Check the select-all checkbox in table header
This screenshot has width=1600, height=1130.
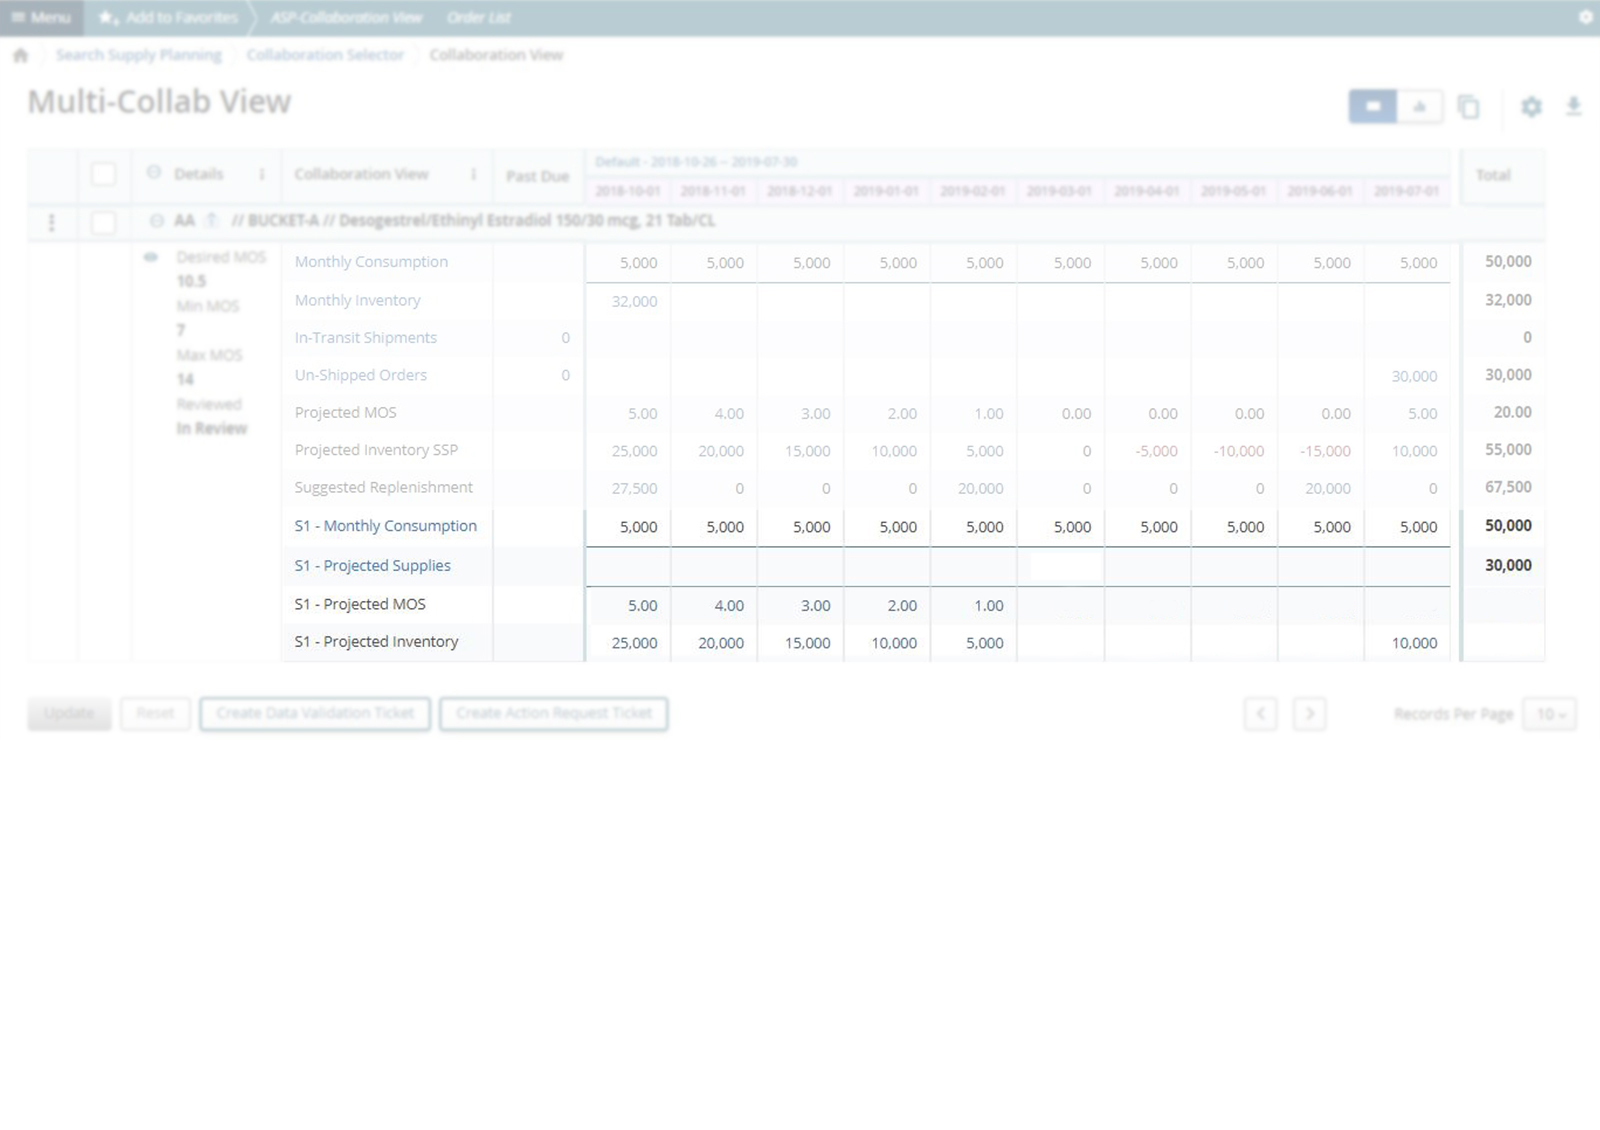point(103,174)
